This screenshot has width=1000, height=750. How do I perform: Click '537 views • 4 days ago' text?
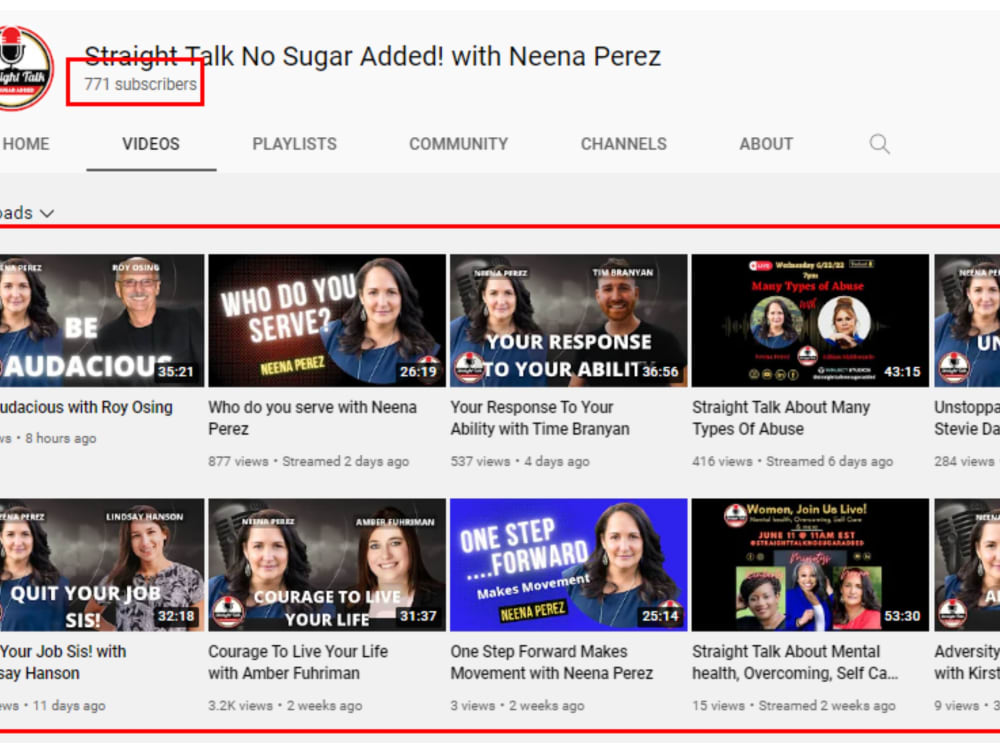(520, 461)
